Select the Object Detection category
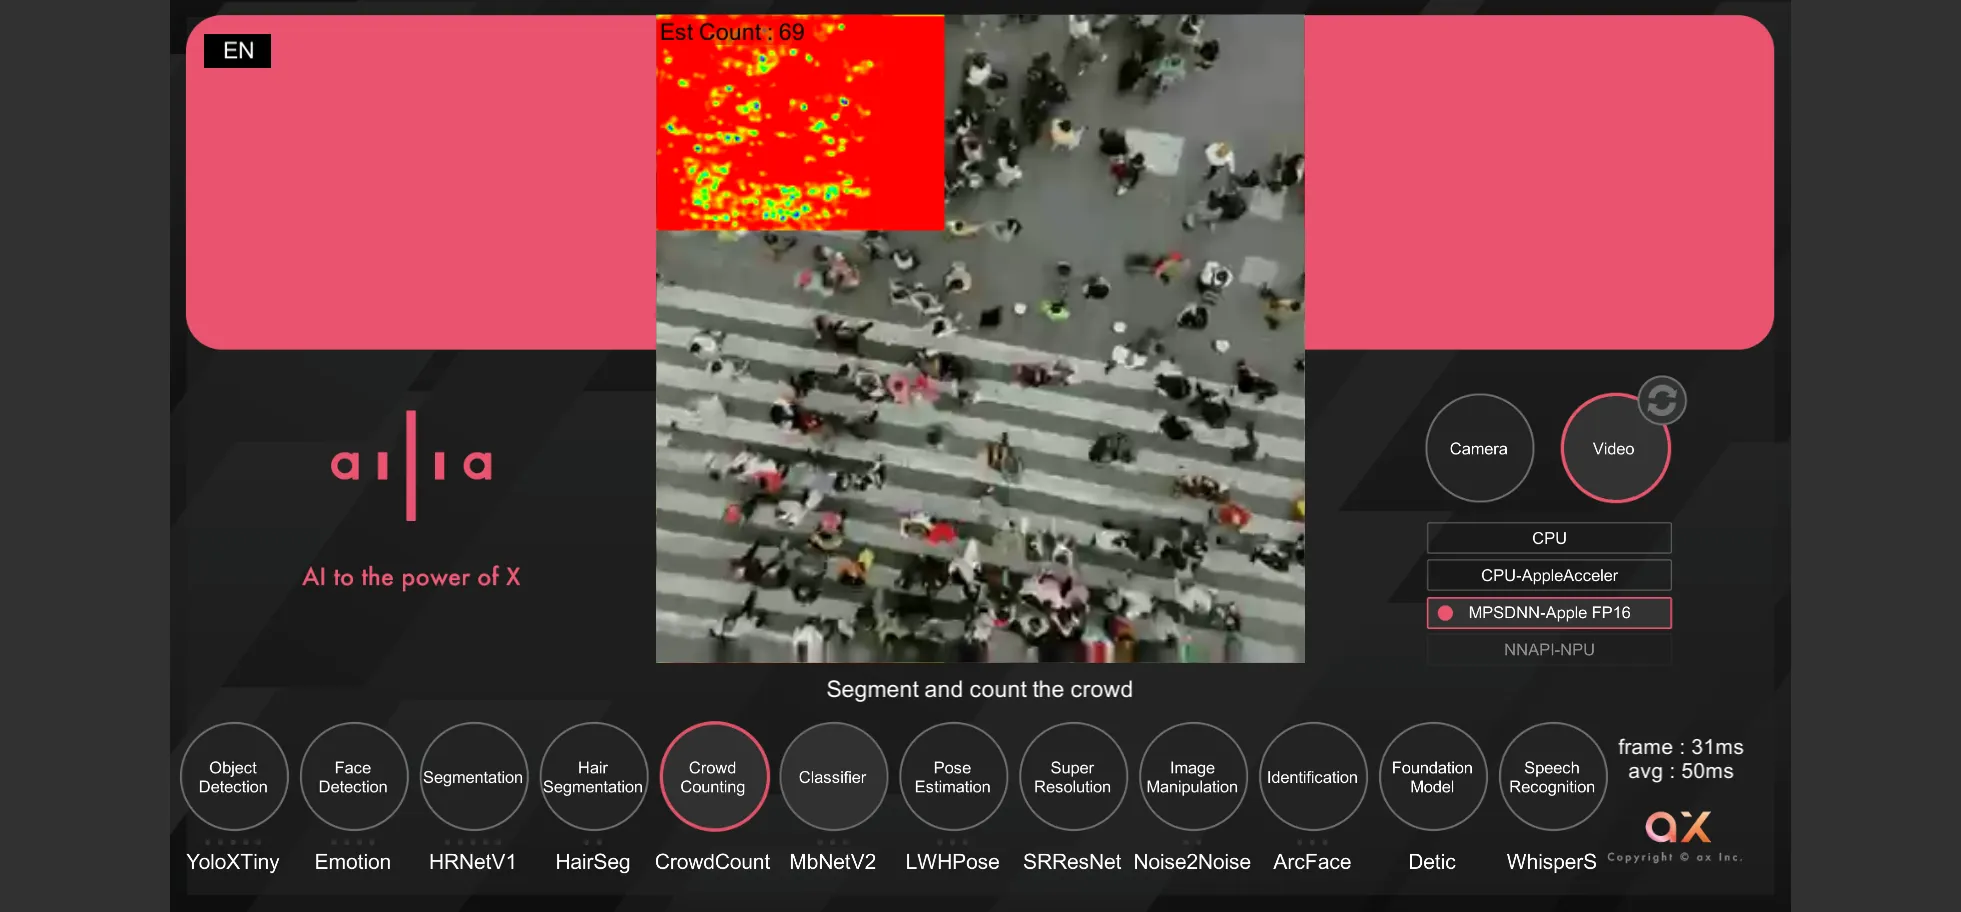Image resolution: width=1961 pixels, height=912 pixels. tap(233, 777)
